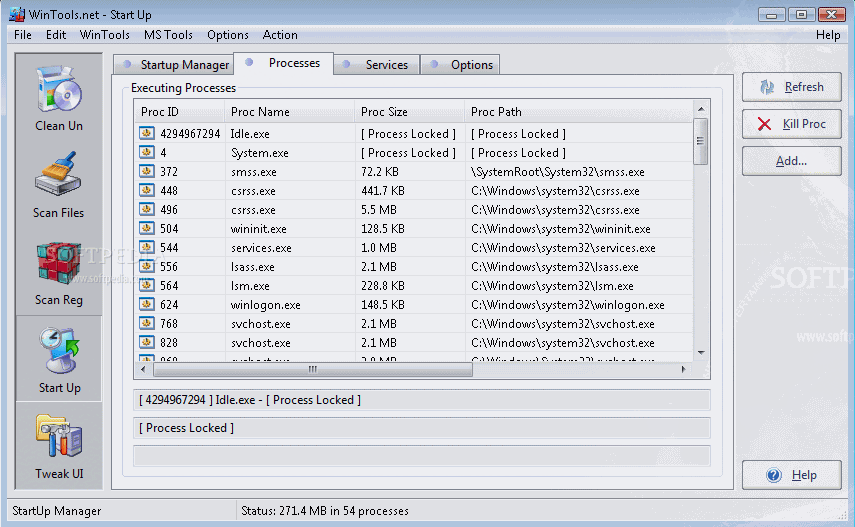Click the horizontal scrollbar right arrow
Image resolution: width=855 pixels, height=527 pixels.
click(684, 369)
